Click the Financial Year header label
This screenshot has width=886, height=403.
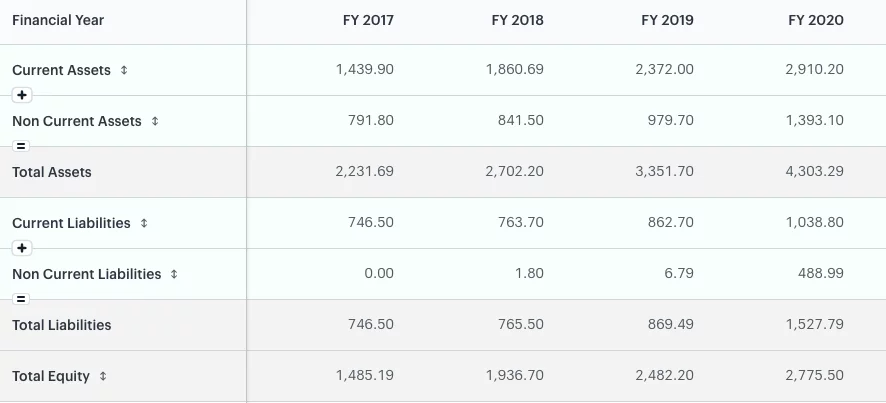[x=58, y=20]
